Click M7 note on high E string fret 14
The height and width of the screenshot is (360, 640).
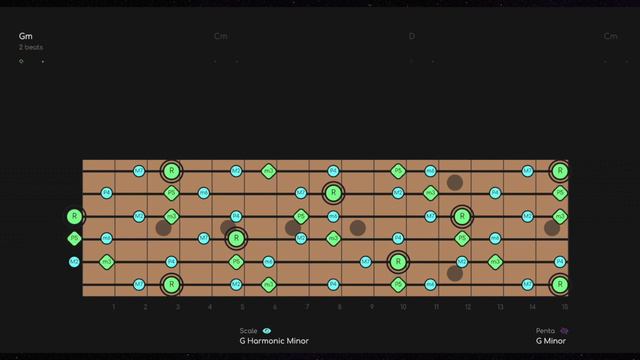(x=527, y=171)
